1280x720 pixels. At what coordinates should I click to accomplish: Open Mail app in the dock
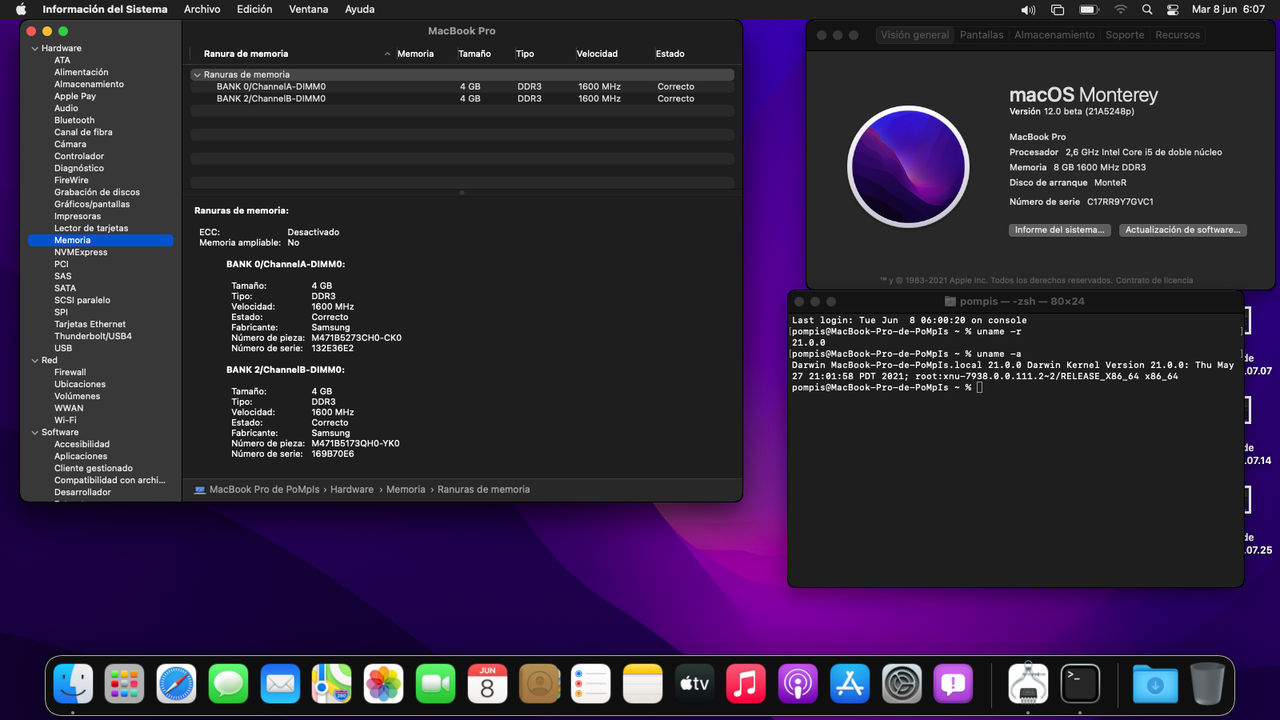click(280, 684)
